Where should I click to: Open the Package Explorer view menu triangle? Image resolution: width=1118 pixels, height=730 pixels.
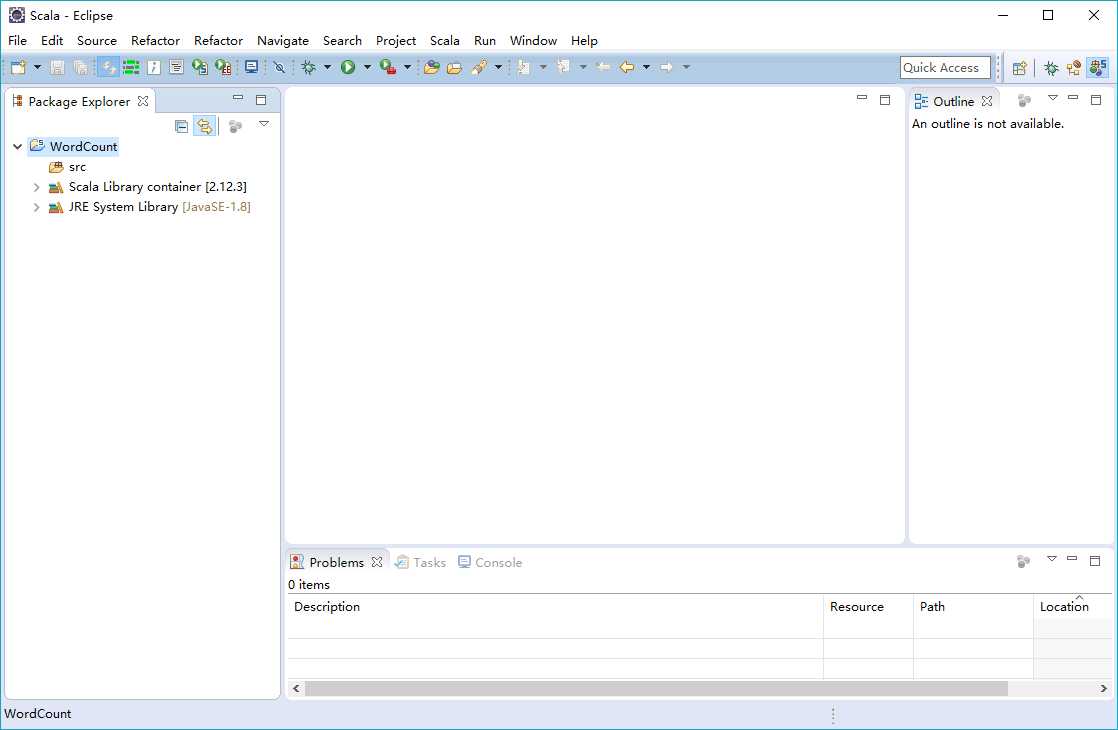264,124
